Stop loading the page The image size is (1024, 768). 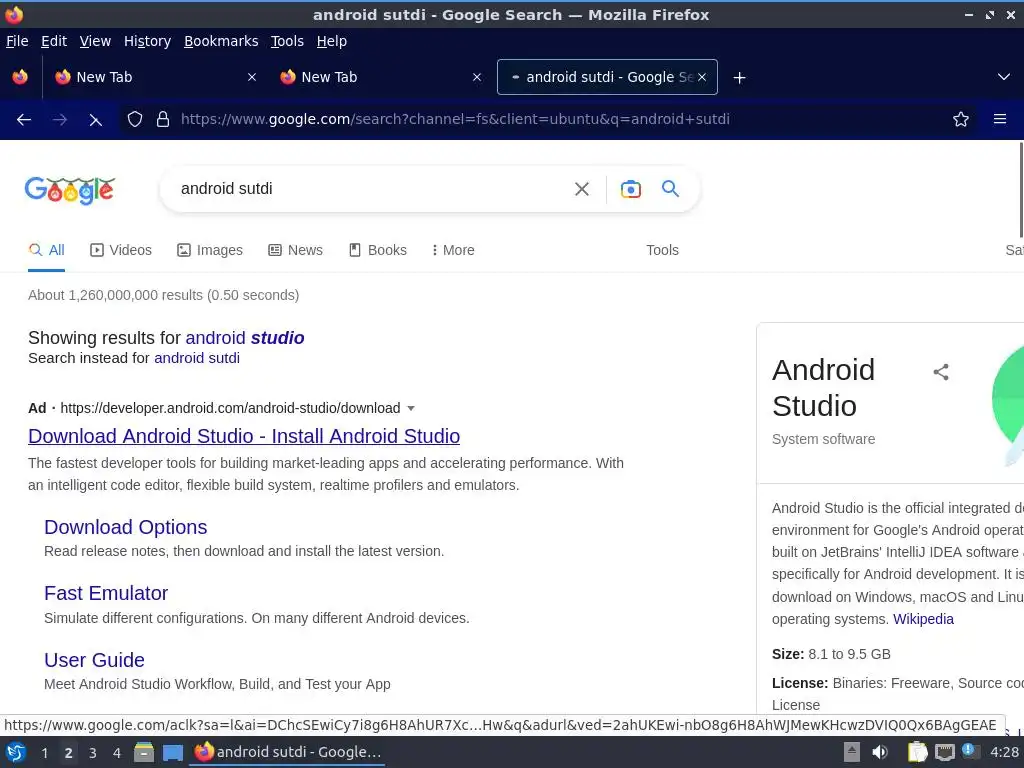pyautogui.click(x=95, y=120)
